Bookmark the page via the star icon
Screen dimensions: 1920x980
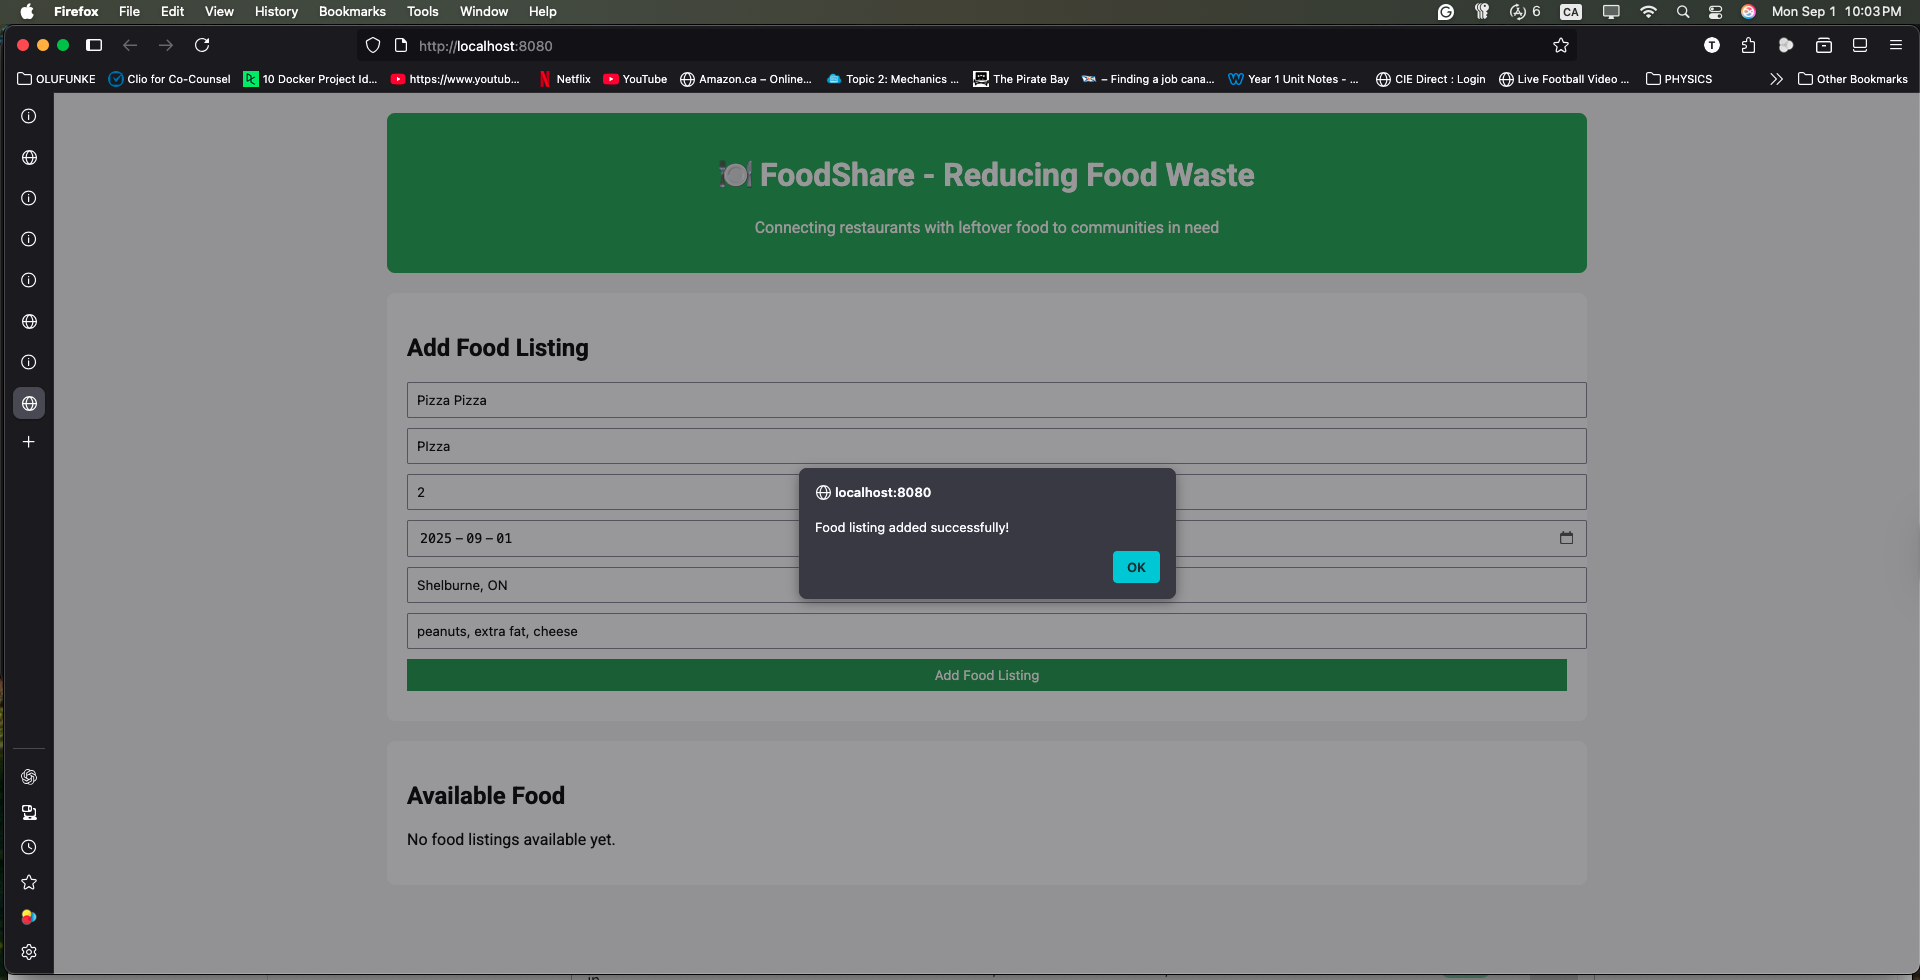coord(1561,45)
